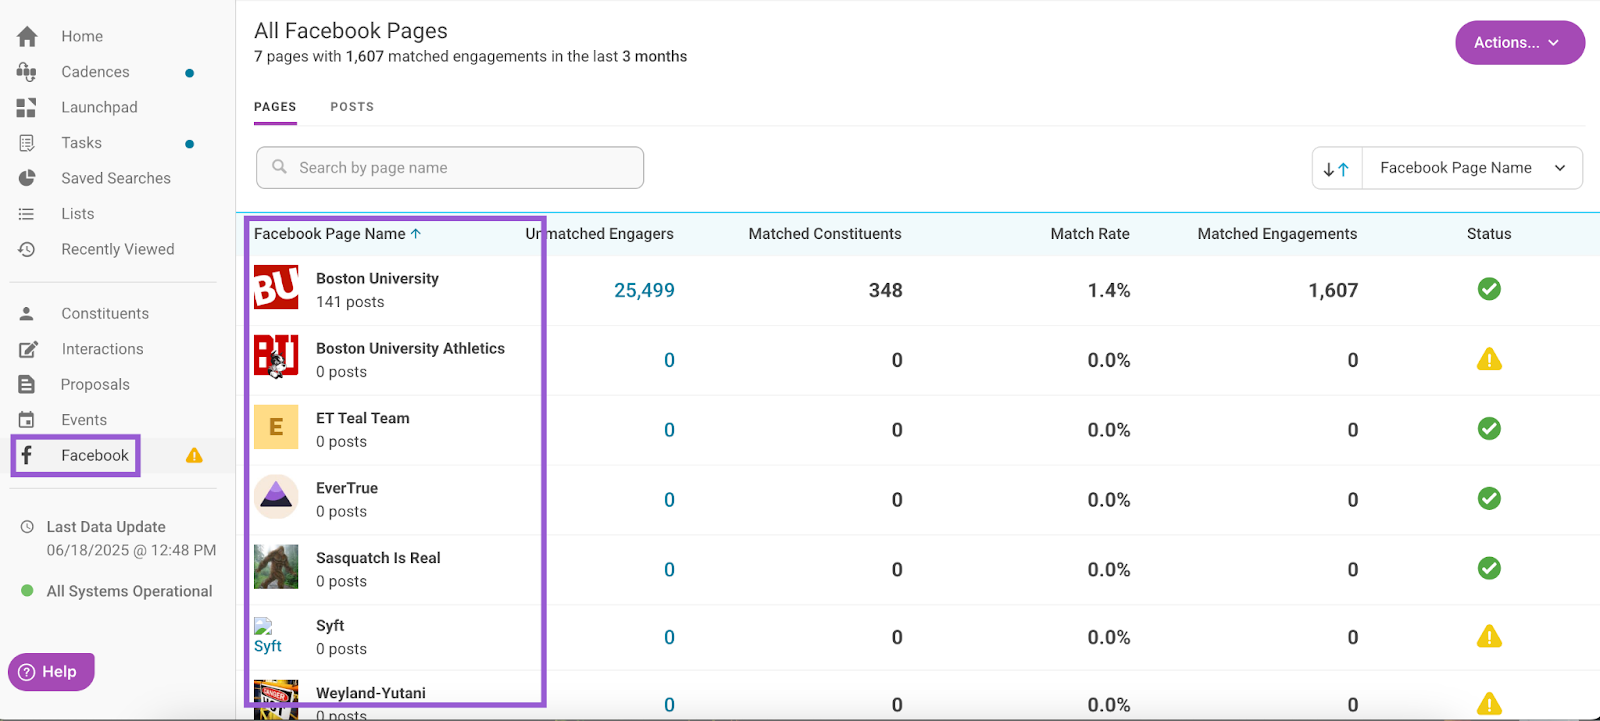This screenshot has width=1600, height=721.
Task: Switch to the Posts tab
Action: pyautogui.click(x=352, y=107)
